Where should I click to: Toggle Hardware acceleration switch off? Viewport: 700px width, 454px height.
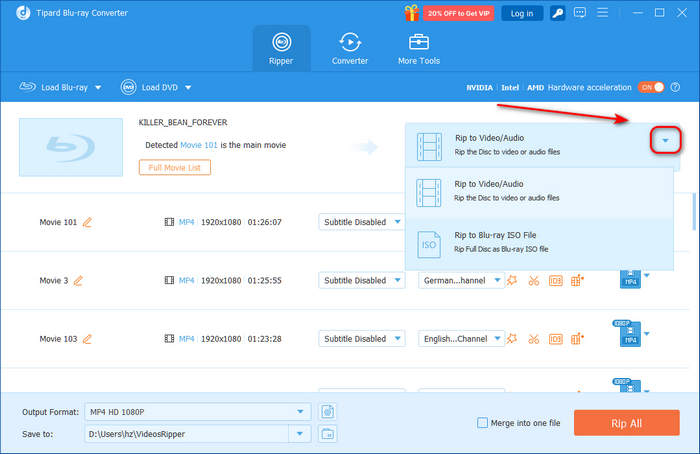point(651,87)
